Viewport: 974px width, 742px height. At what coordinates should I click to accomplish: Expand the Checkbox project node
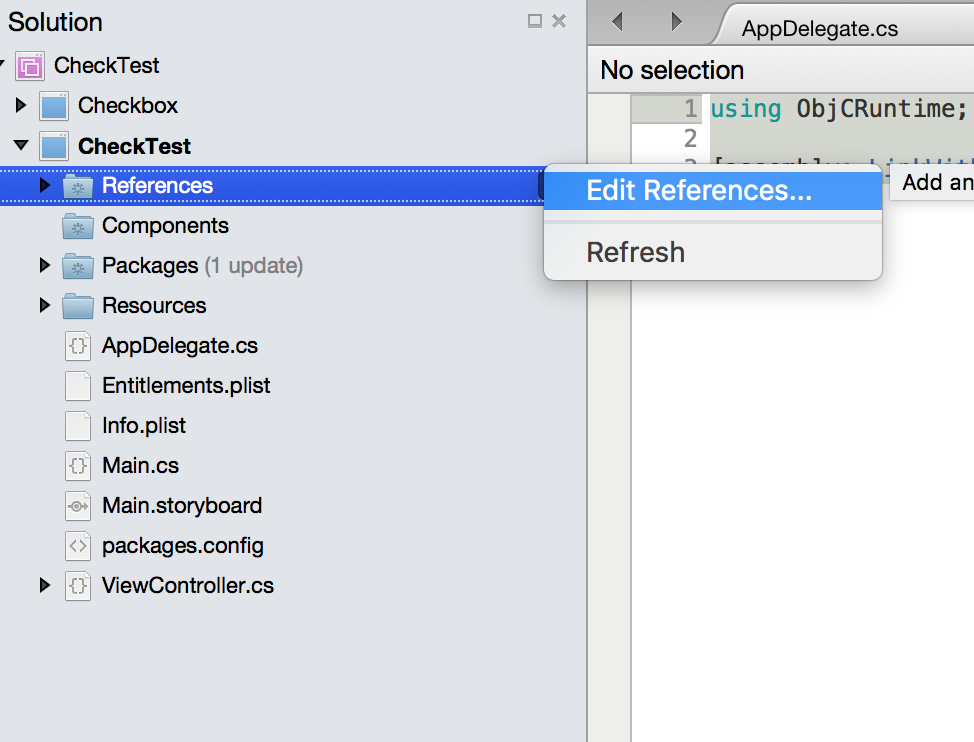coord(21,105)
